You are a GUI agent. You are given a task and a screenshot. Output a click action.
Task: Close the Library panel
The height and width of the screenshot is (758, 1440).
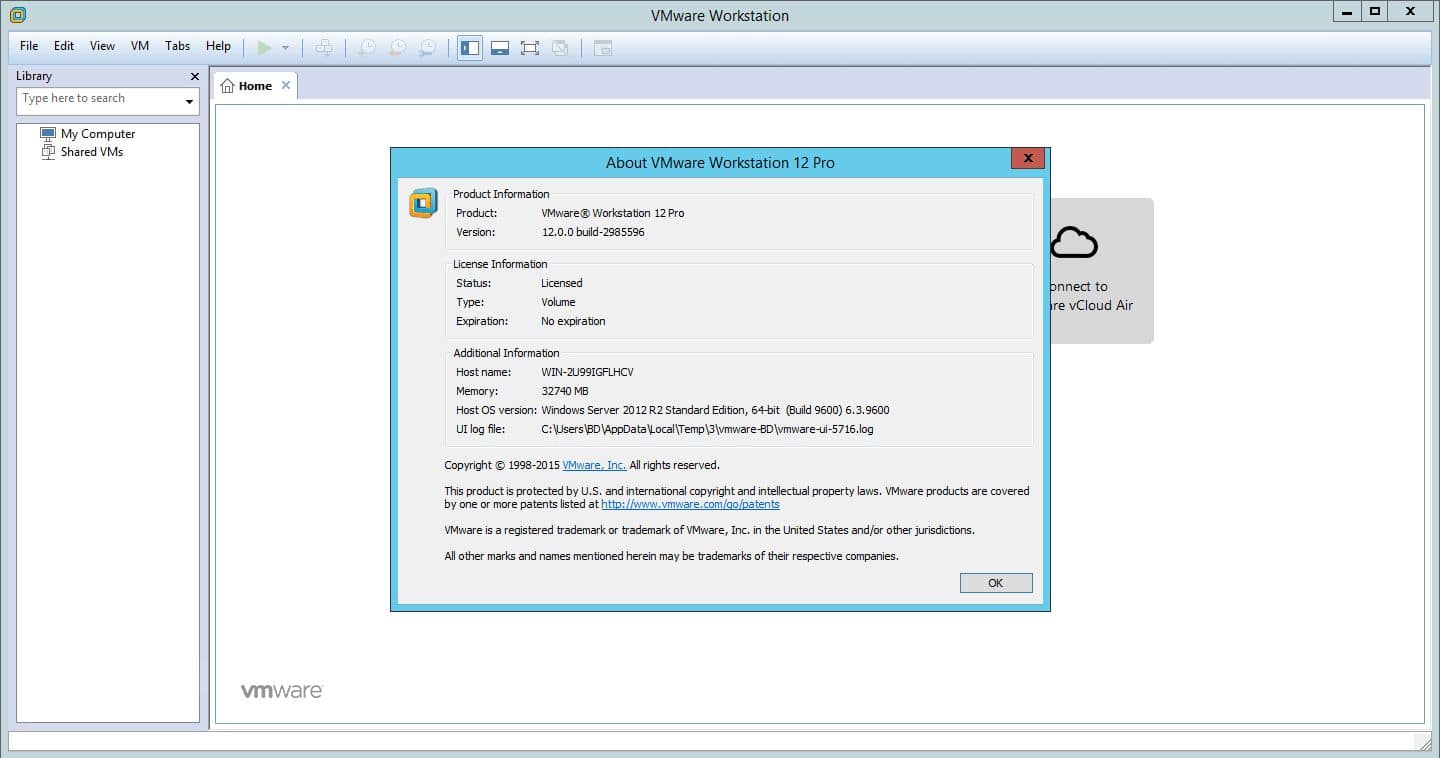click(x=195, y=76)
